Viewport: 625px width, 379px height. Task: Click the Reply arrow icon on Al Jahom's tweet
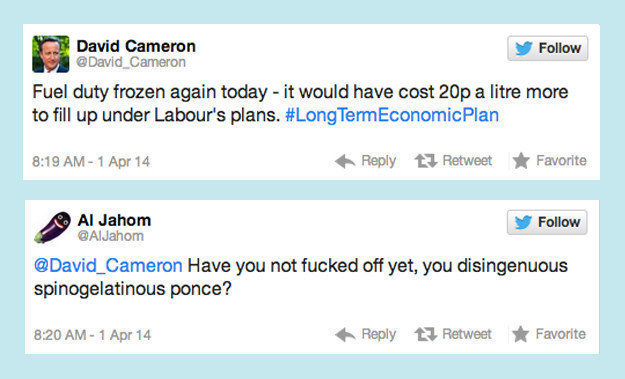pyautogui.click(x=345, y=334)
